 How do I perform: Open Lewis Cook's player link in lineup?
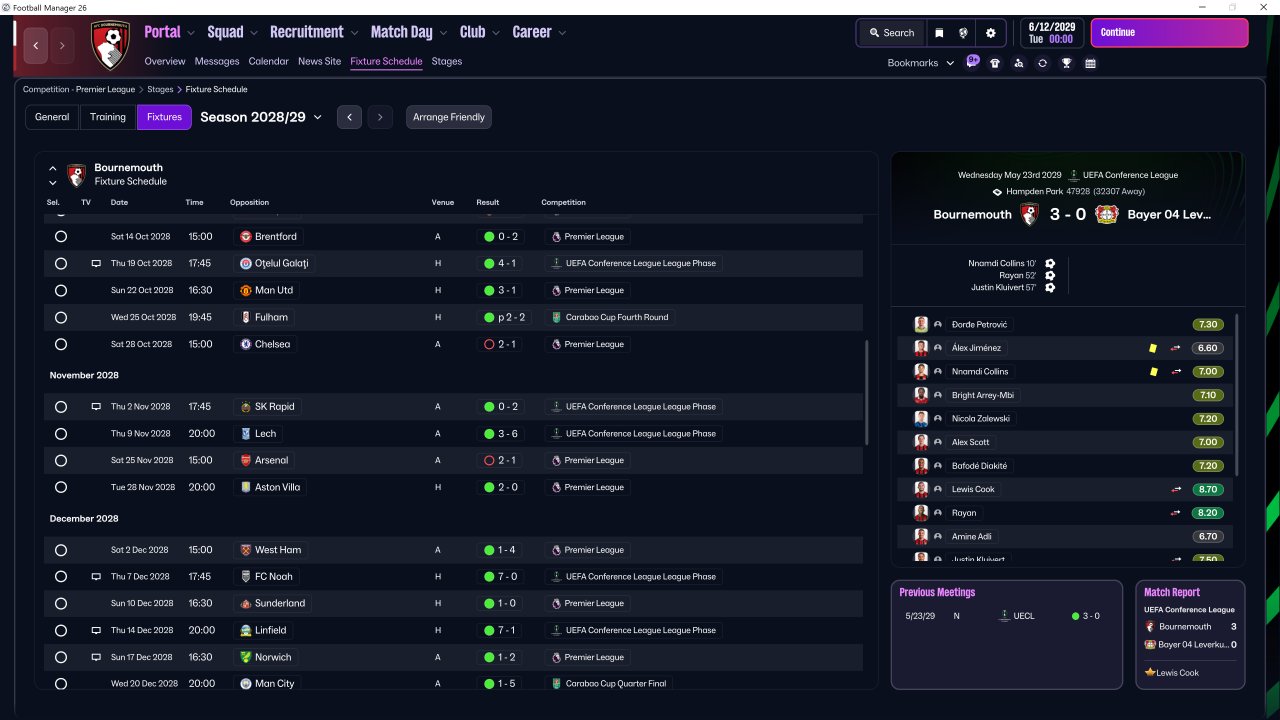pyautogui.click(x=973, y=489)
